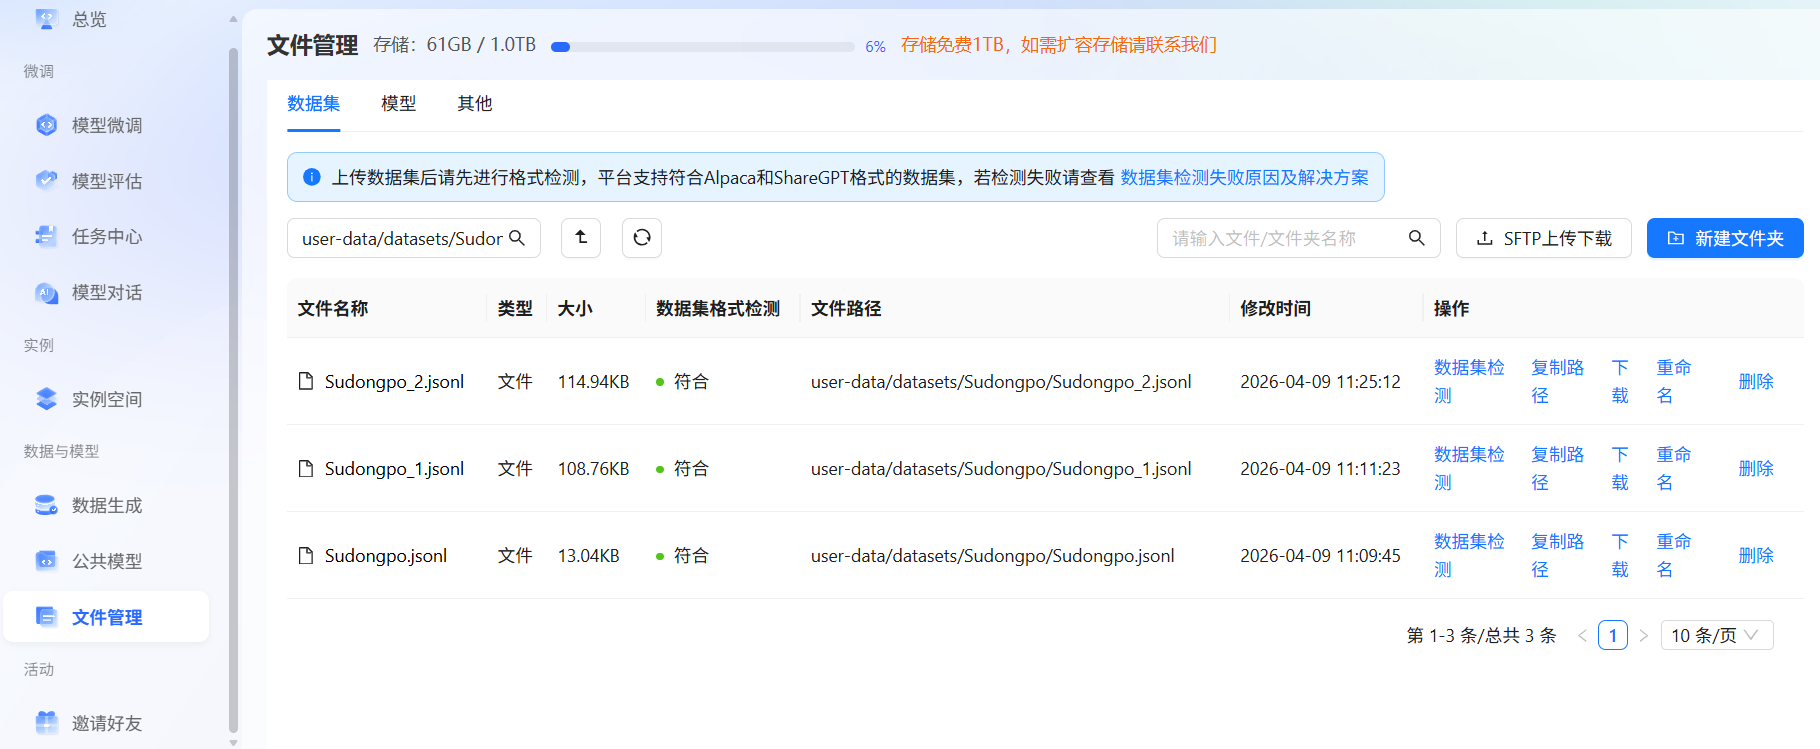The width and height of the screenshot is (1820, 749).
Task: Expand the 10 条/页 page size dropdown
Action: [x=1716, y=635]
